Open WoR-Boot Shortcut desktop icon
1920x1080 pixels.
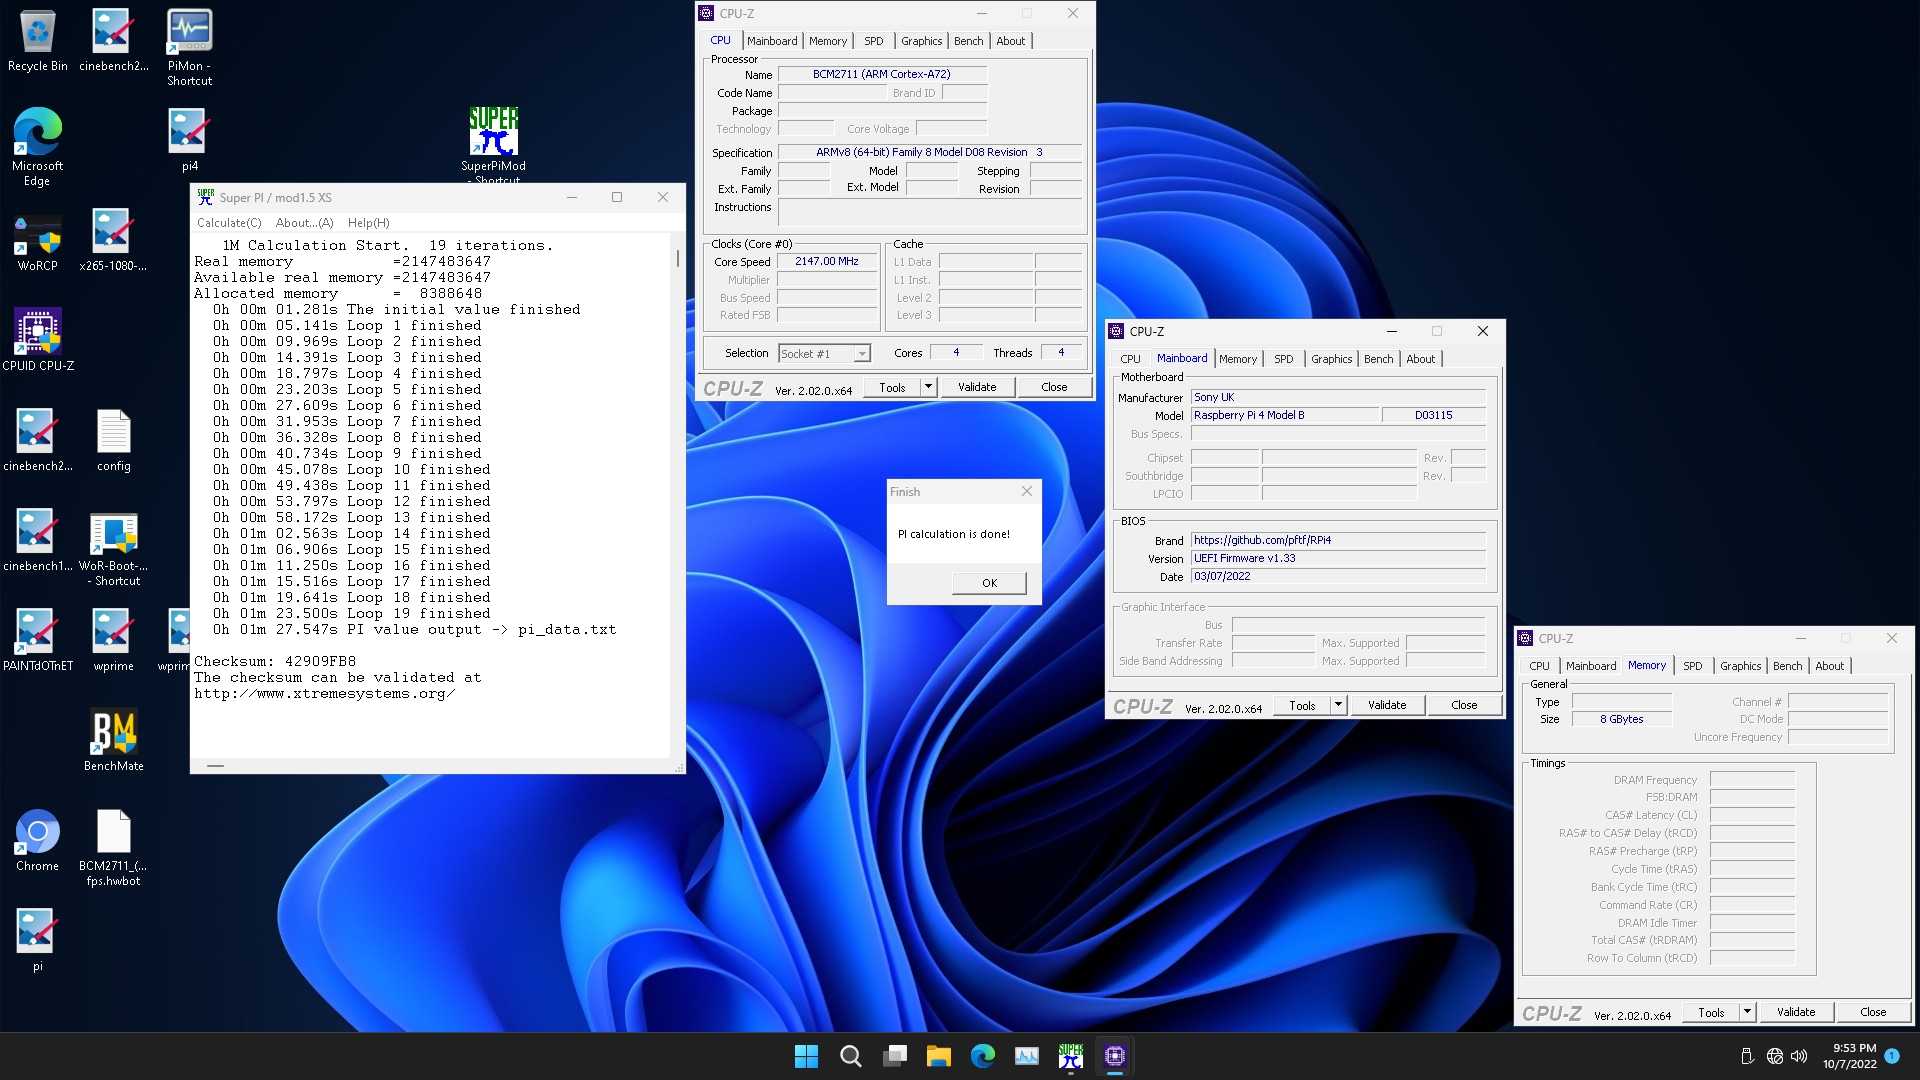coord(113,547)
